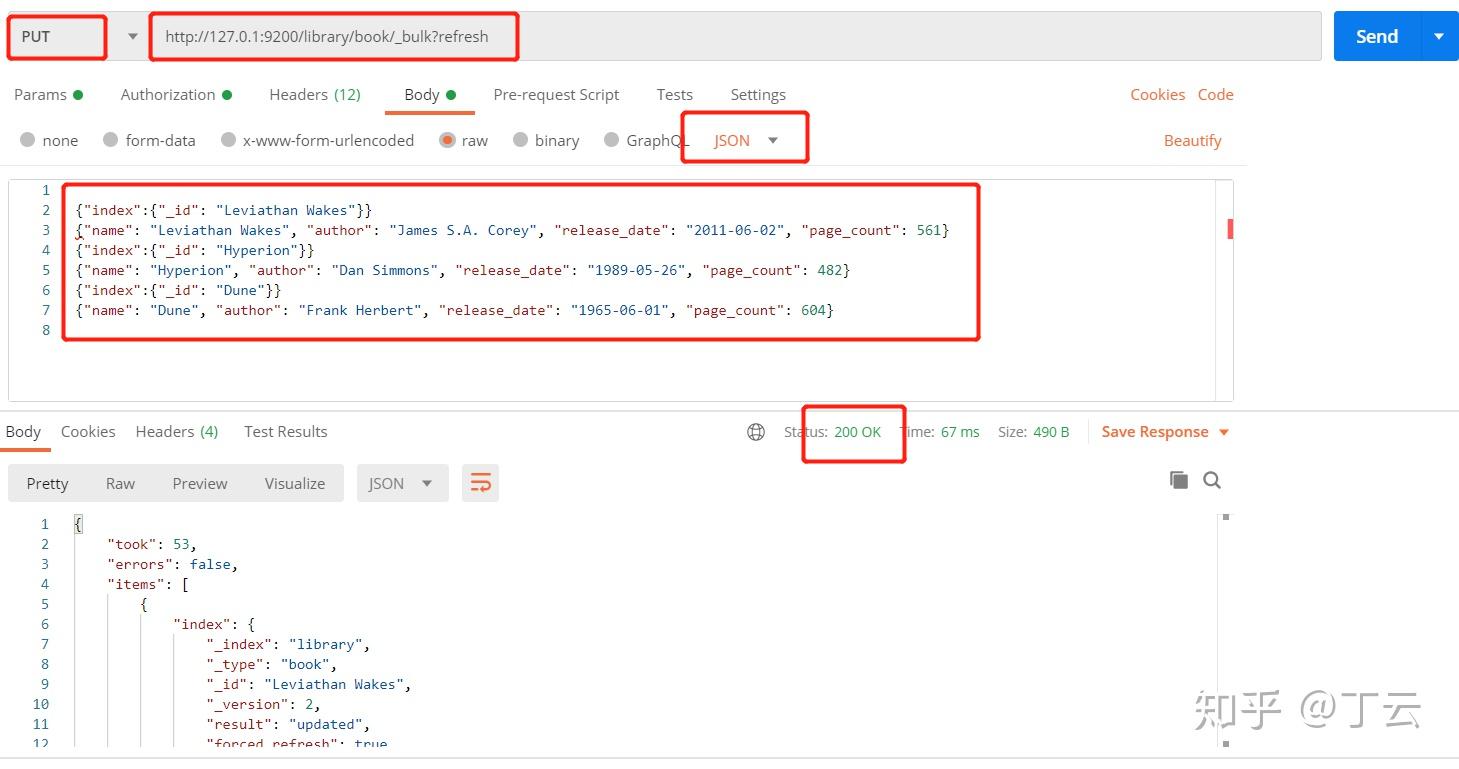Click the Beautify link

[x=1192, y=140]
